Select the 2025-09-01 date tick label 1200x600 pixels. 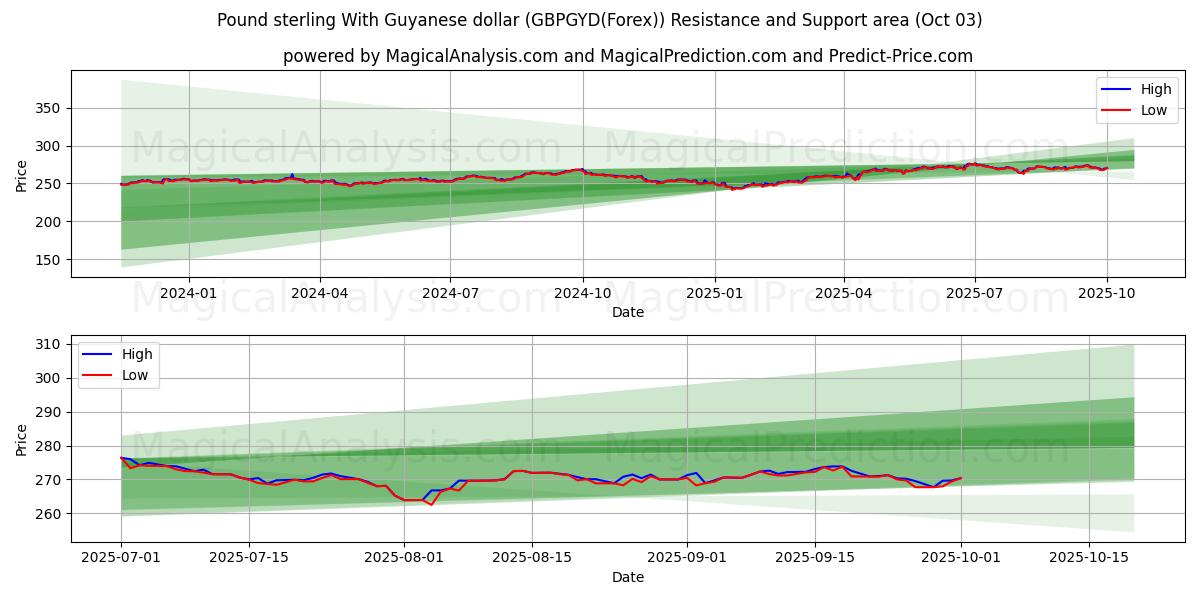pos(687,558)
